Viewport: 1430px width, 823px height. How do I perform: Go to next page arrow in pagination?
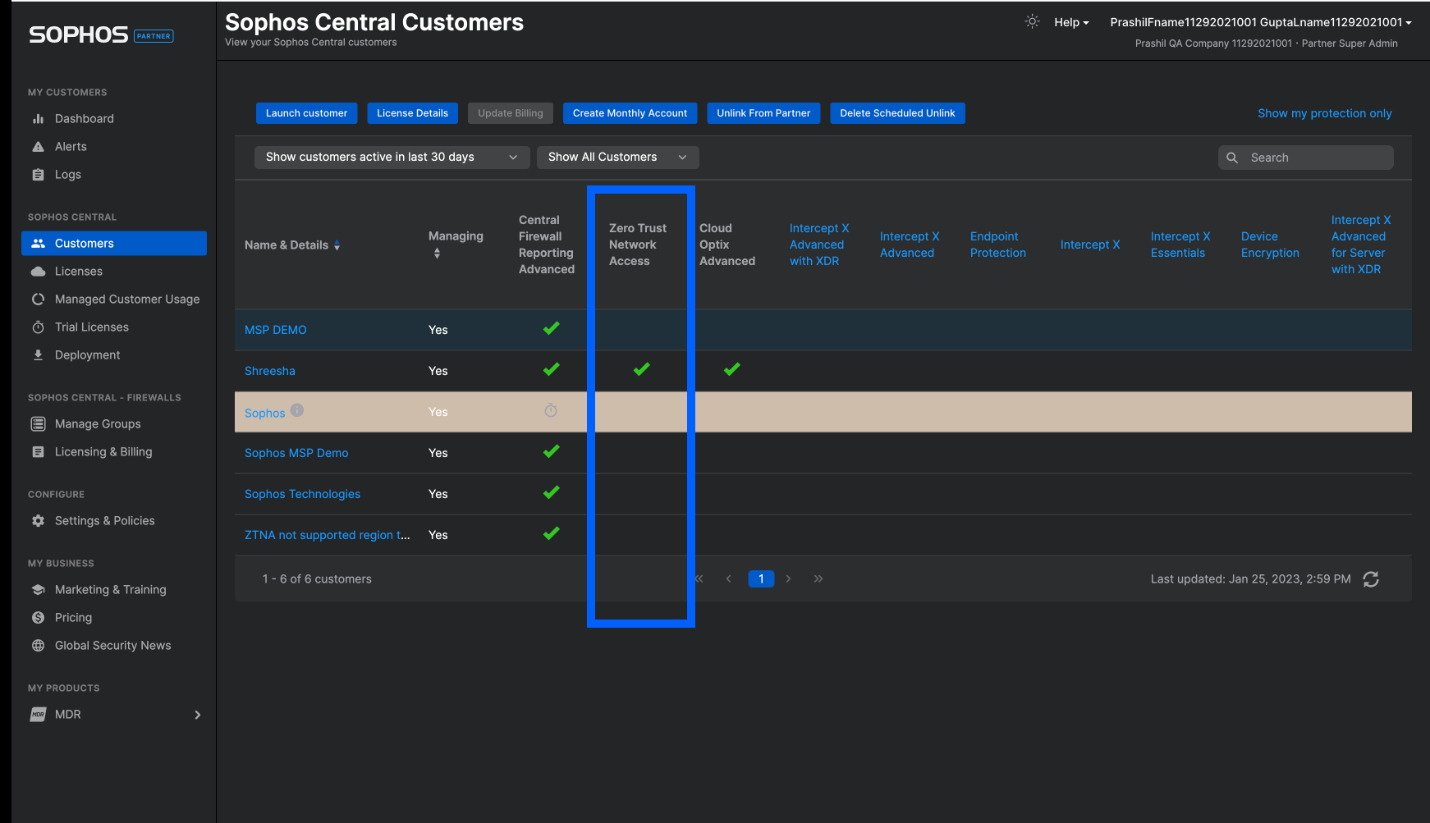click(789, 579)
